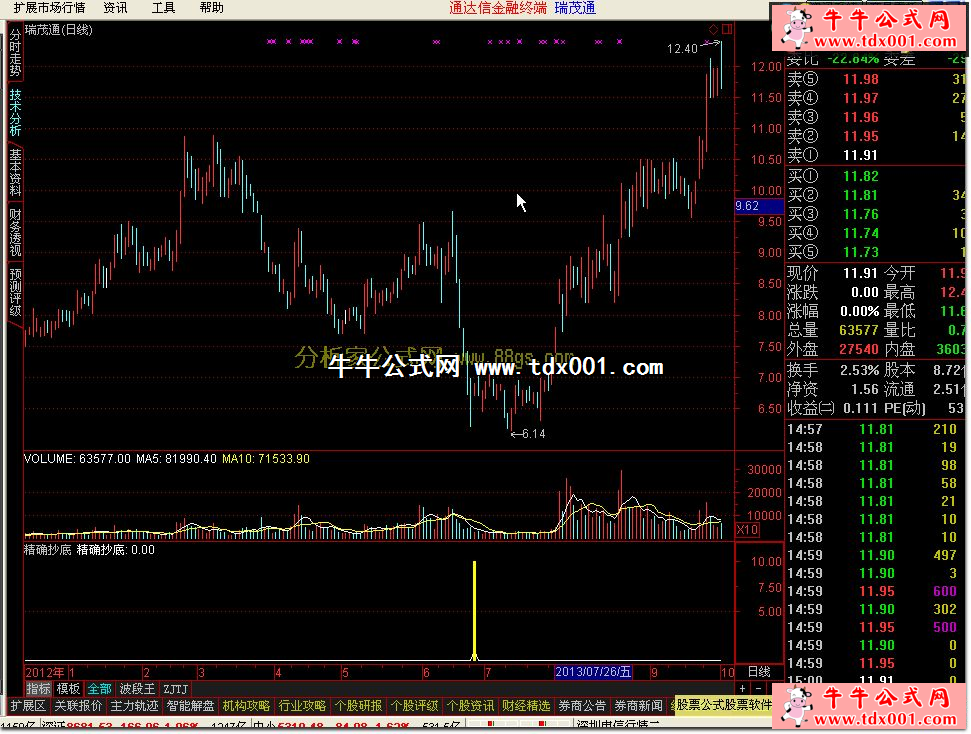This screenshot has width=971, height=734.
Task: Click the 换手 value 2.53%
Action: 860,370
